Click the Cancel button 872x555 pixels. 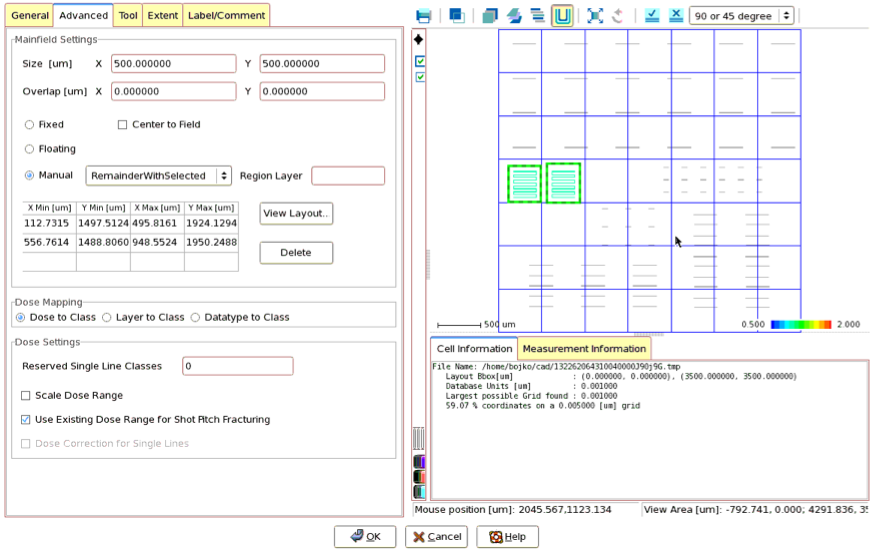tap(436, 537)
